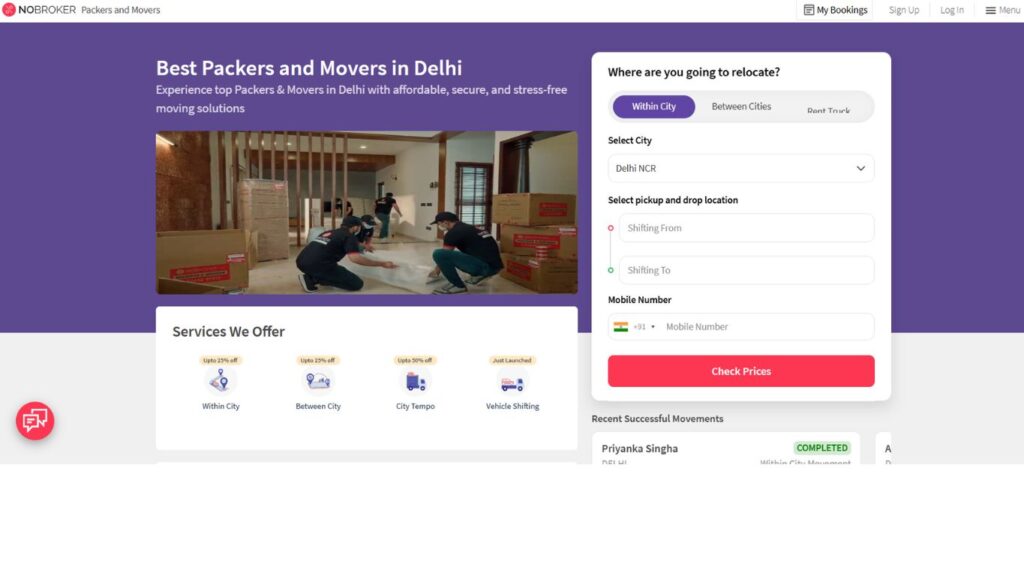Click the Check Prices button
Screen dimensions: 1024x576
741,371
